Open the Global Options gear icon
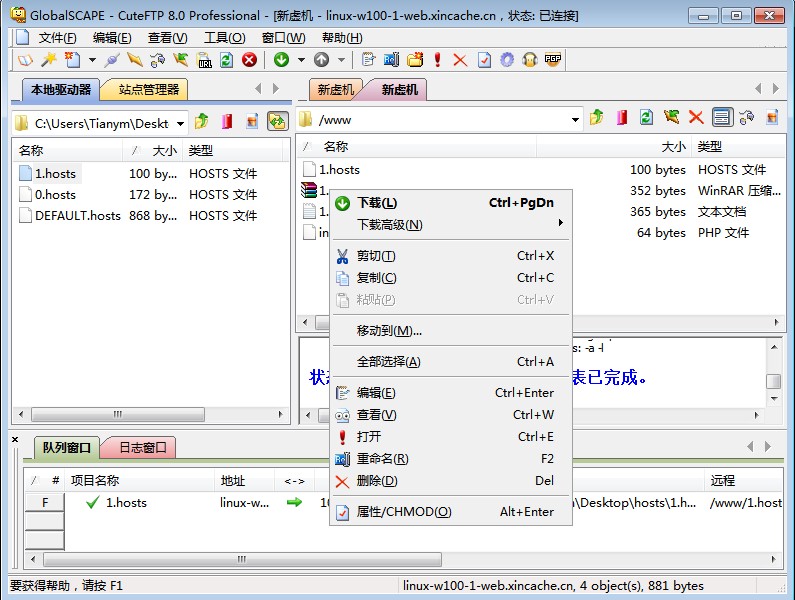This screenshot has width=795, height=600. [x=507, y=60]
